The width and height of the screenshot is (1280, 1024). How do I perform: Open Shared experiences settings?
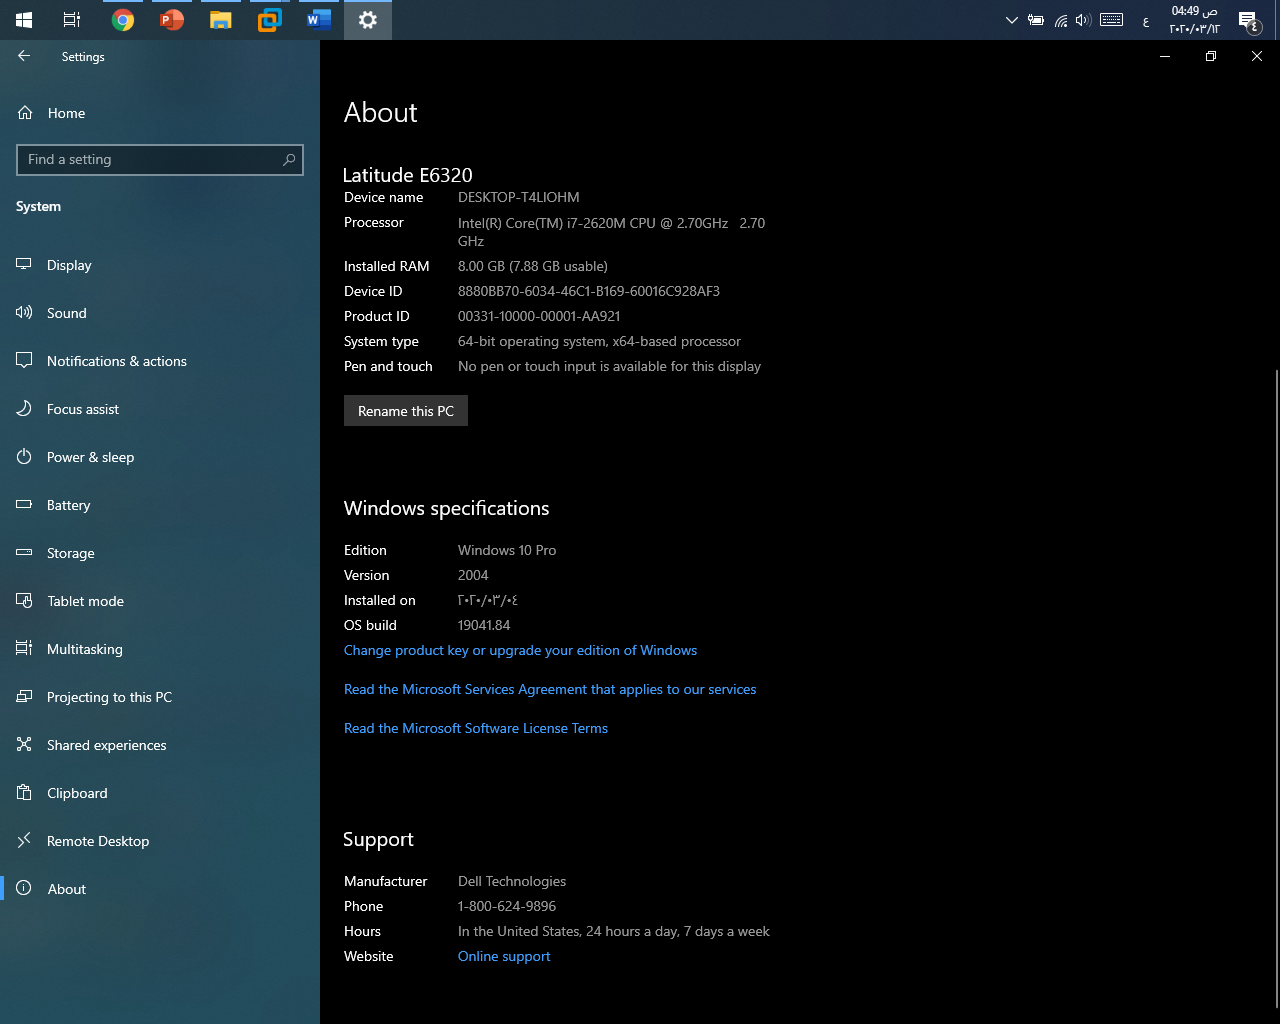tap(160, 745)
